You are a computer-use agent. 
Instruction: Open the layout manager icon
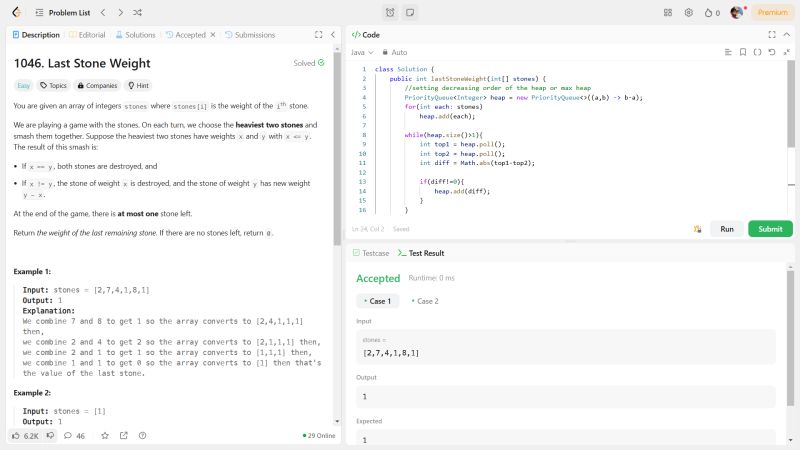[668, 12]
